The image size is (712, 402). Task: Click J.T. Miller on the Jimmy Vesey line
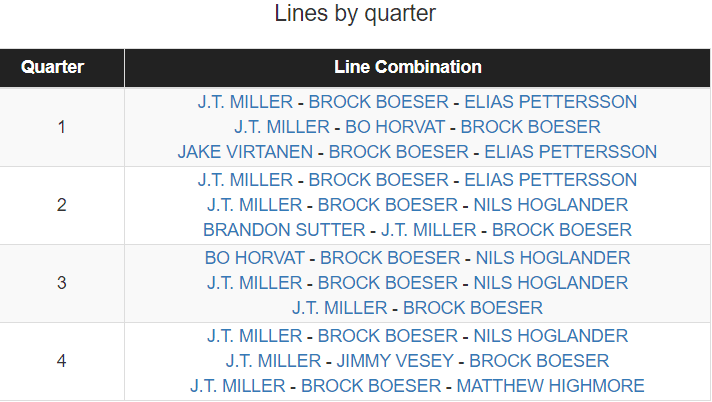coord(273,360)
